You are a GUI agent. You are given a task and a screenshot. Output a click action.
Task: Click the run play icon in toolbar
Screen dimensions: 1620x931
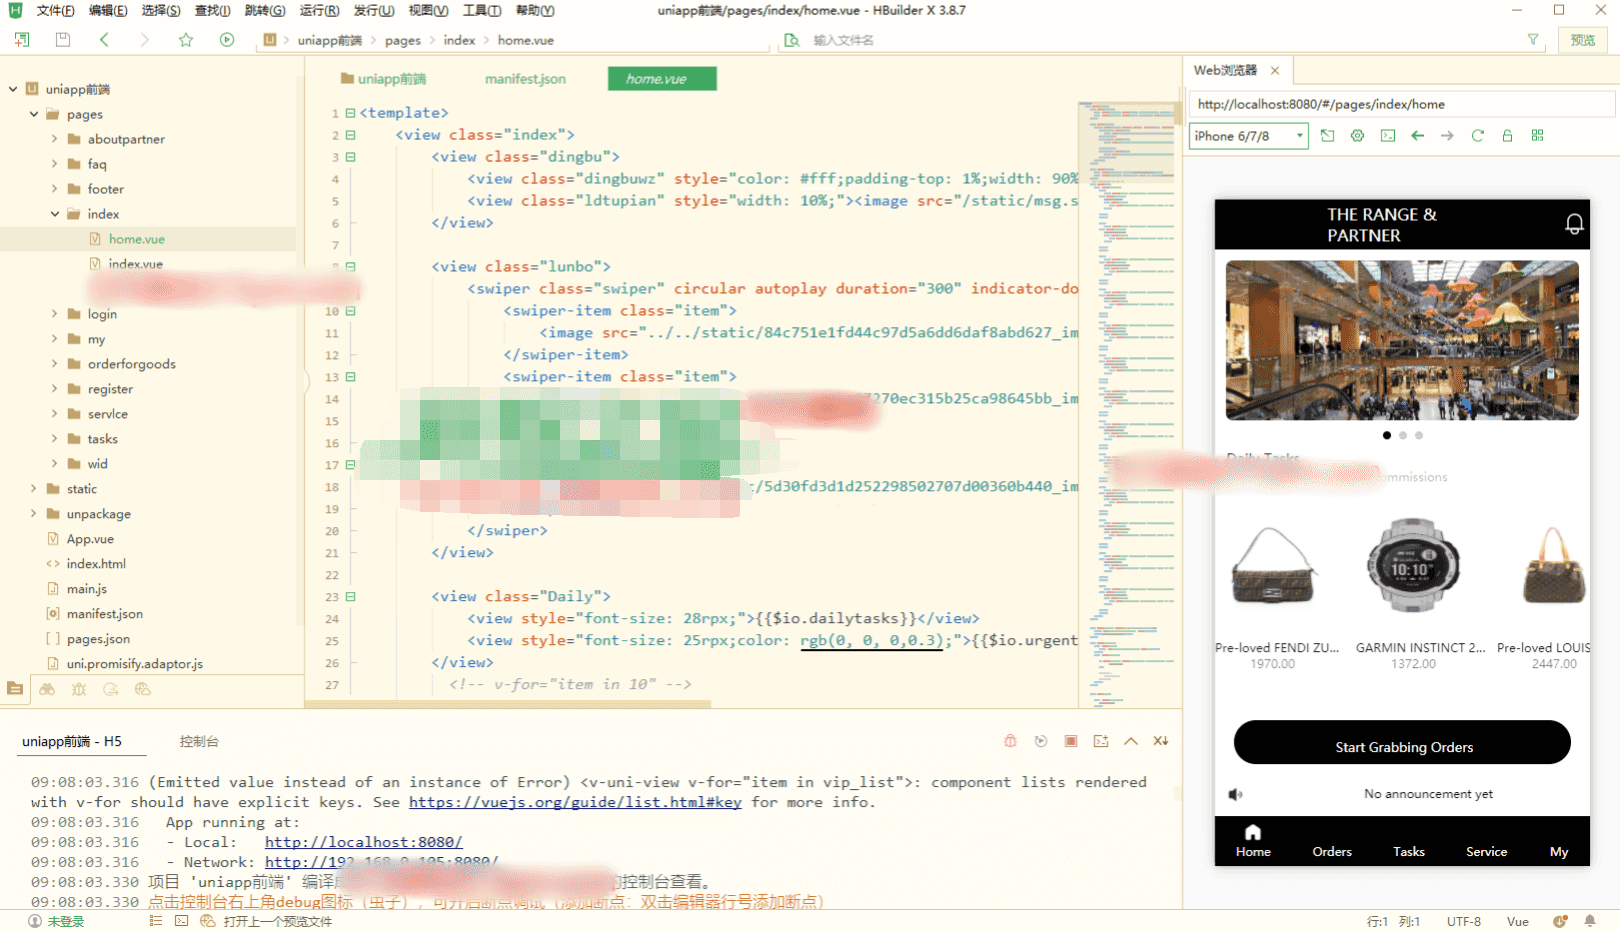tap(227, 40)
